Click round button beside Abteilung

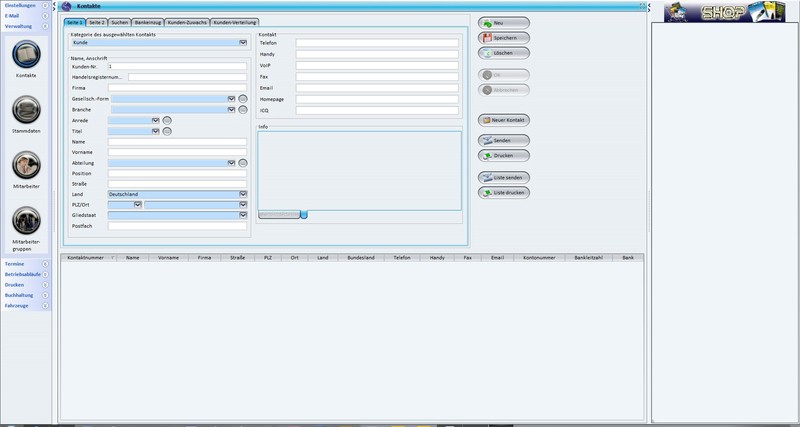tap(243, 163)
